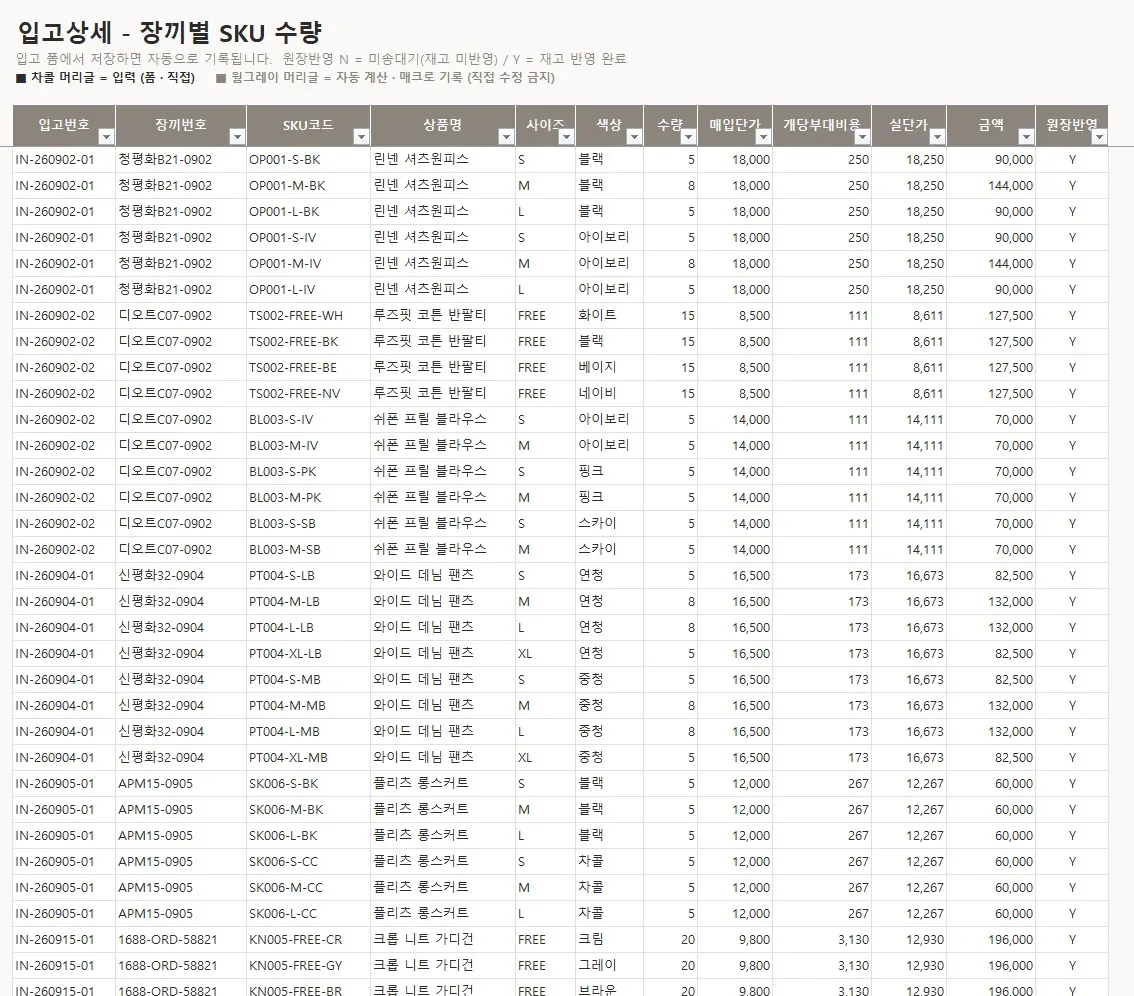Select SKU cell OP001-M-IV

(x=308, y=264)
